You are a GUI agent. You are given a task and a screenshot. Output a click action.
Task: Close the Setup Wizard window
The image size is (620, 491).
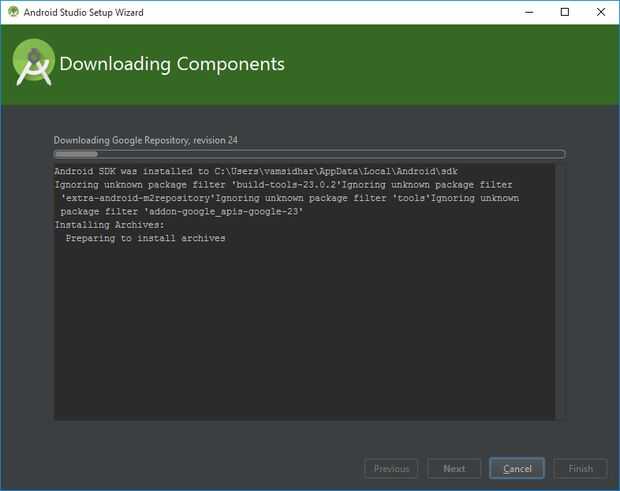(601, 12)
